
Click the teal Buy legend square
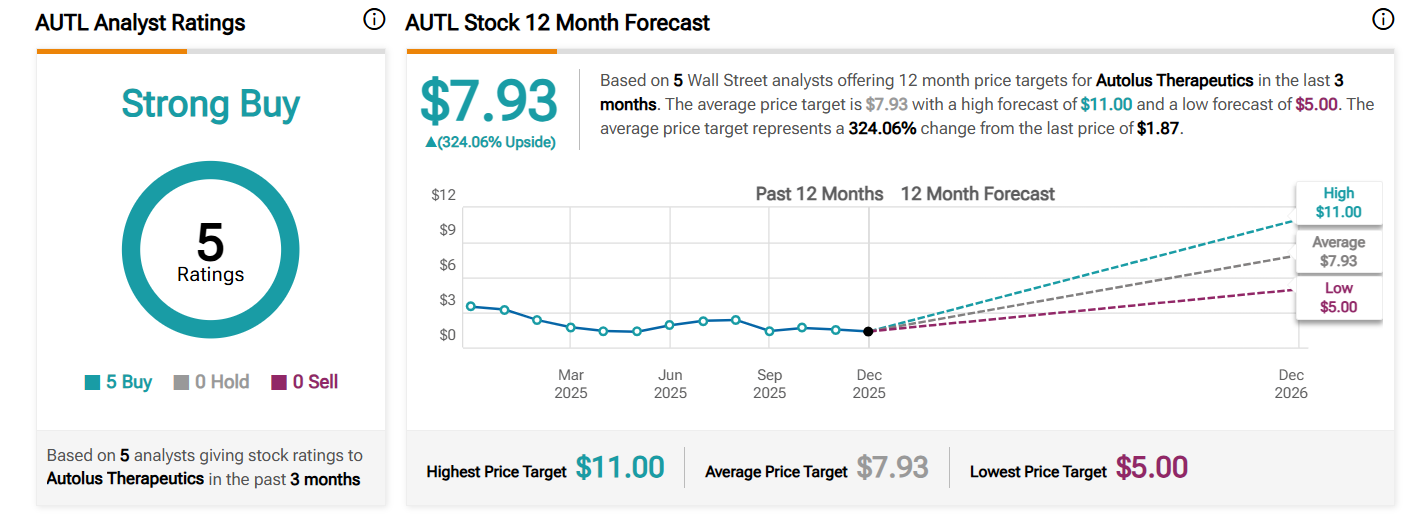(93, 382)
